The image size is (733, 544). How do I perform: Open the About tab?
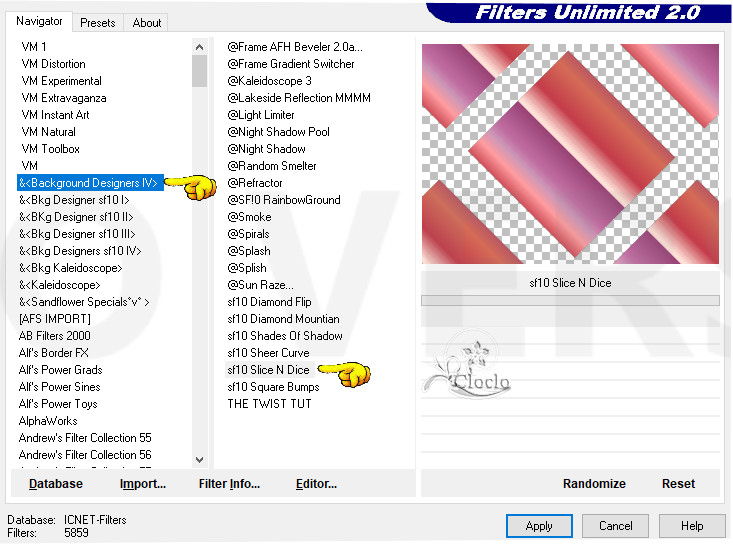147,22
